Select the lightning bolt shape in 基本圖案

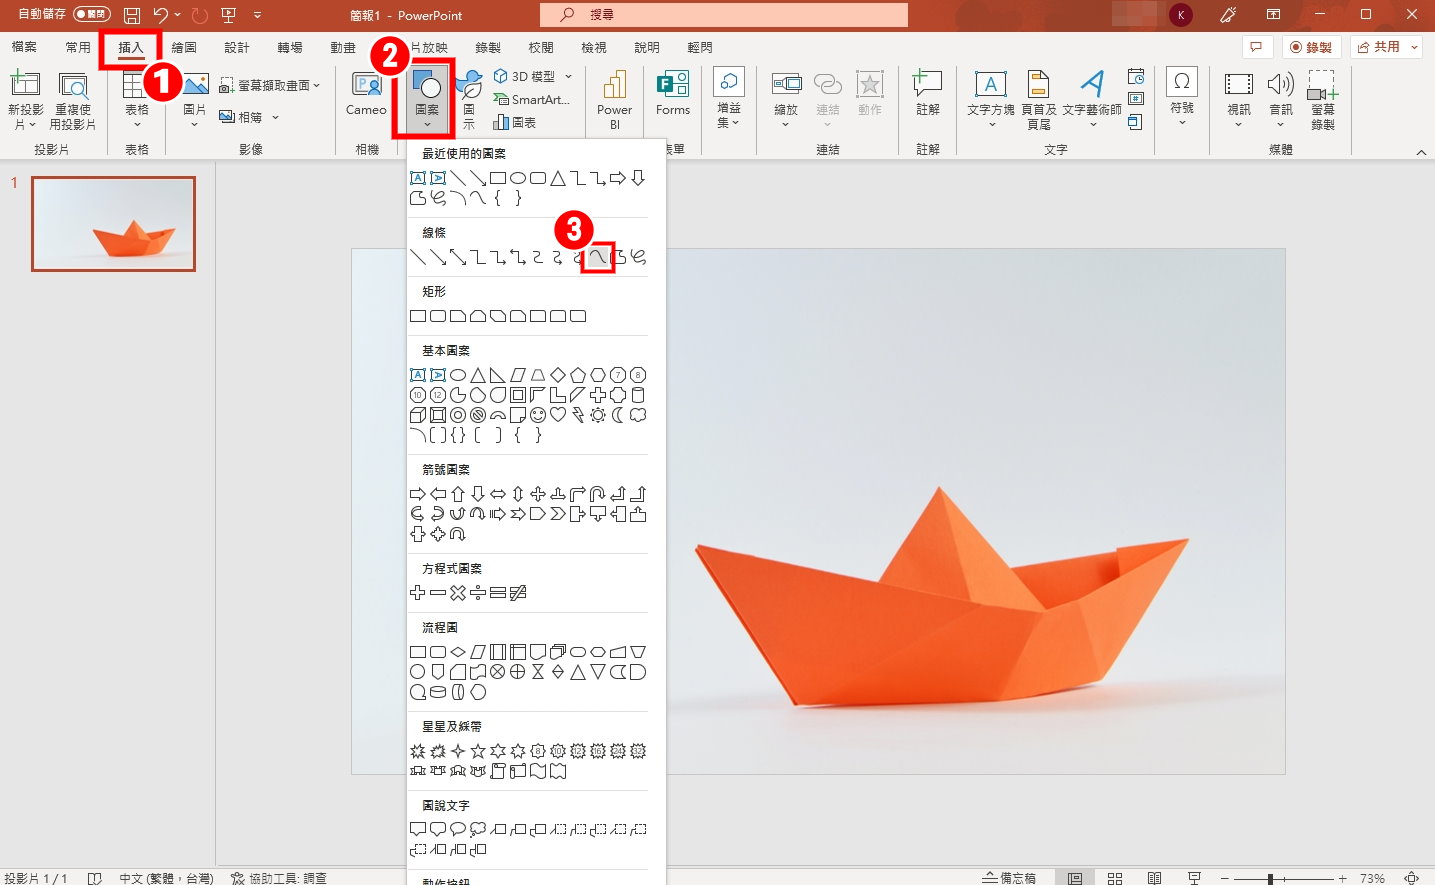(x=578, y=415)
